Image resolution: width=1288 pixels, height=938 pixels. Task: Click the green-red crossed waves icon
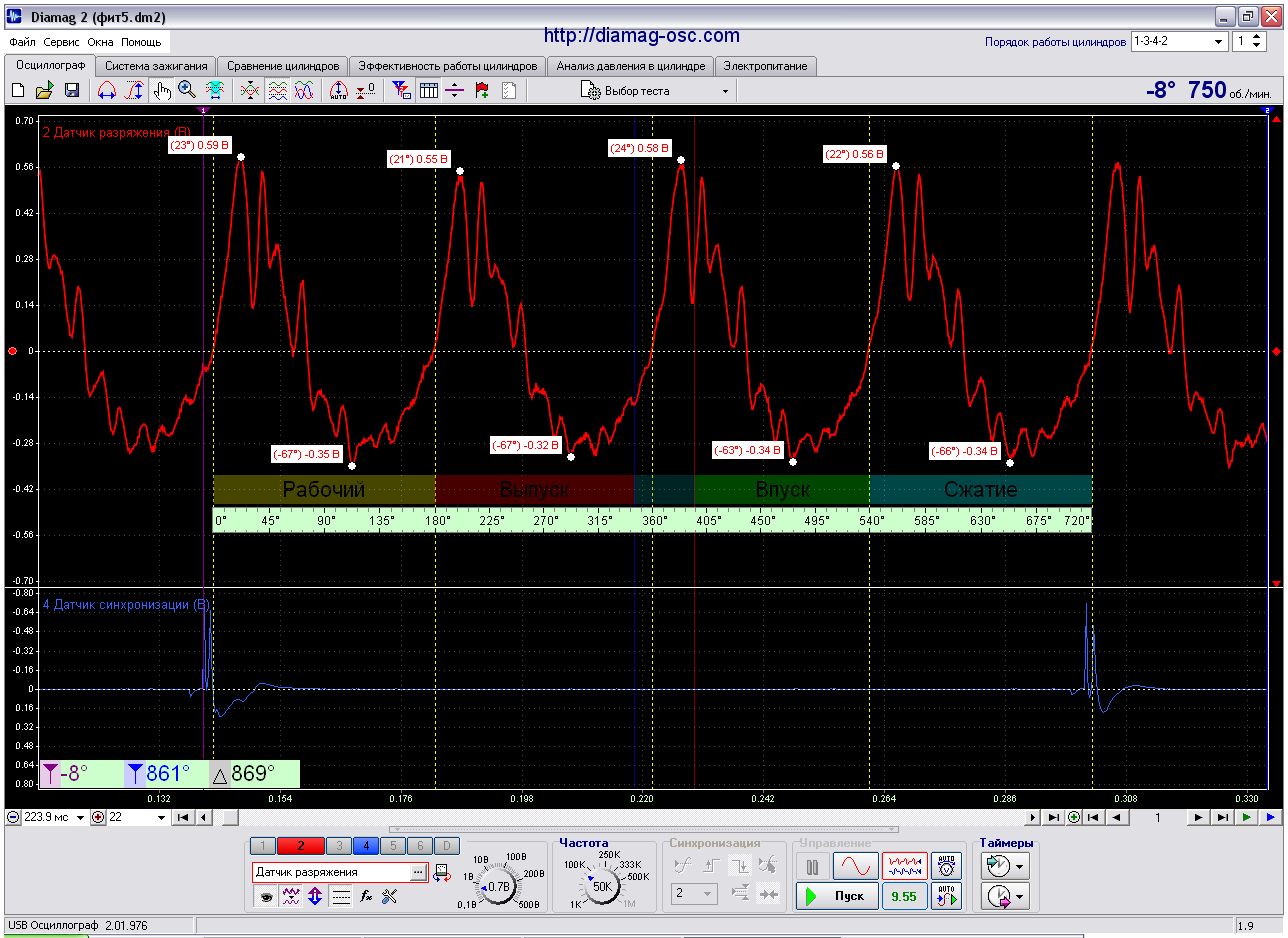[x=250, y=91]
